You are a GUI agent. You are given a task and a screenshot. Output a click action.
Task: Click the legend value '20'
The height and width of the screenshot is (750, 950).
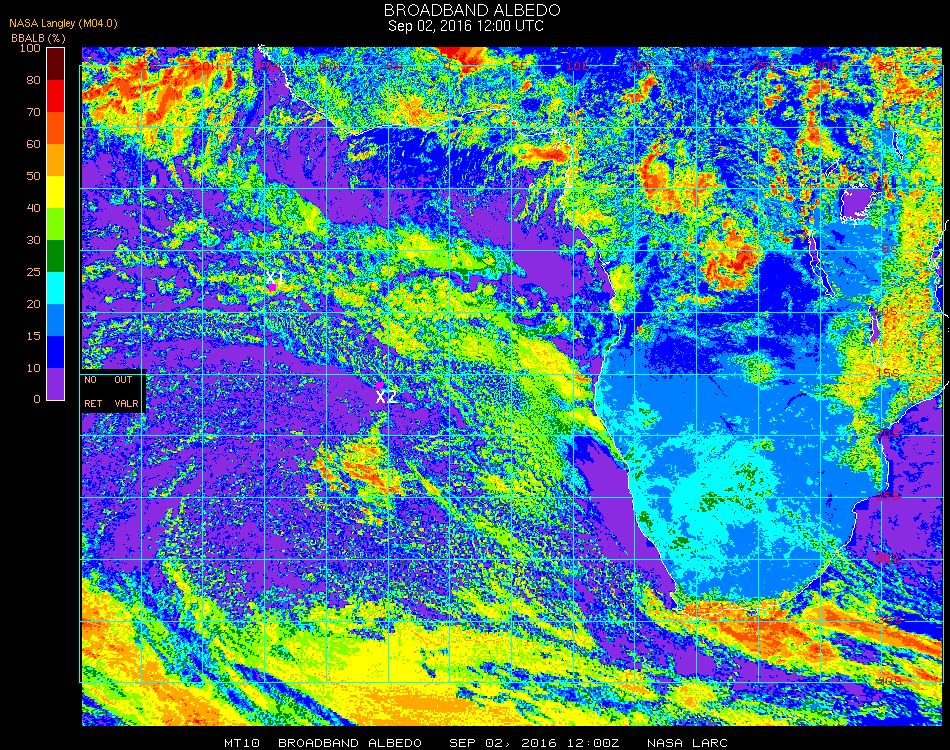tap(33, 304)
